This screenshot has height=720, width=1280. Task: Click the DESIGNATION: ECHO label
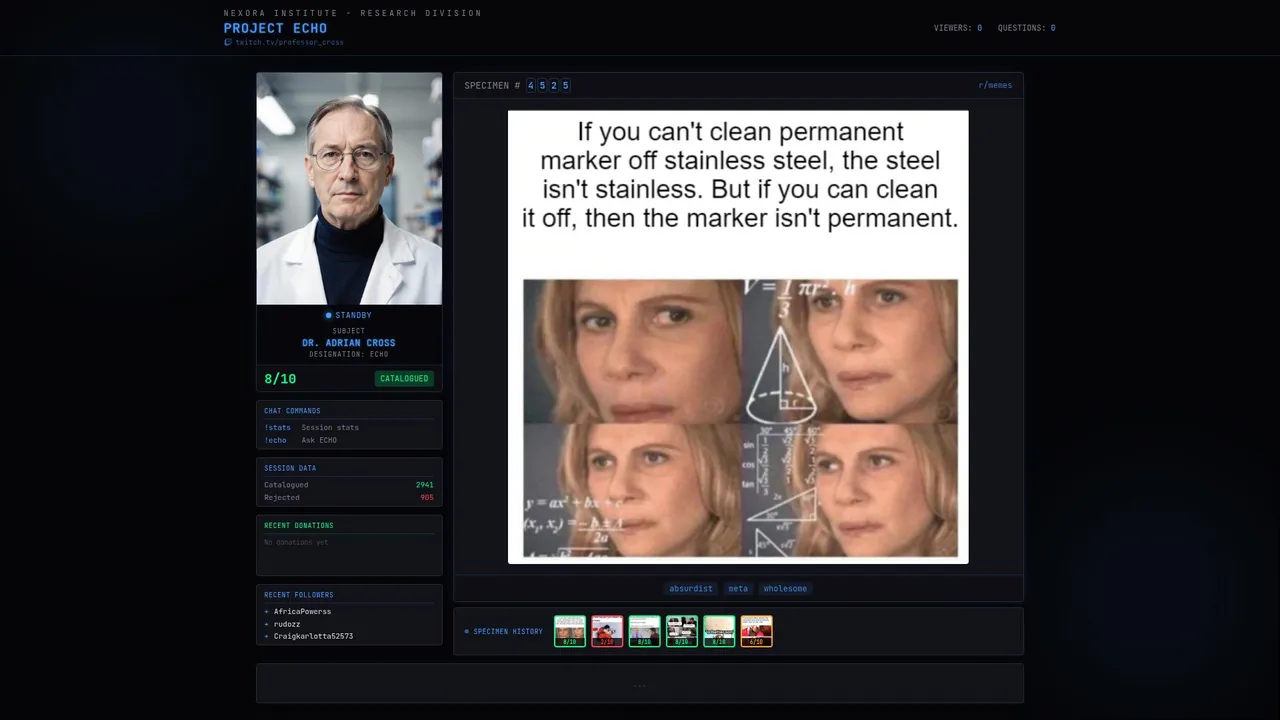[x=349, y=355]
